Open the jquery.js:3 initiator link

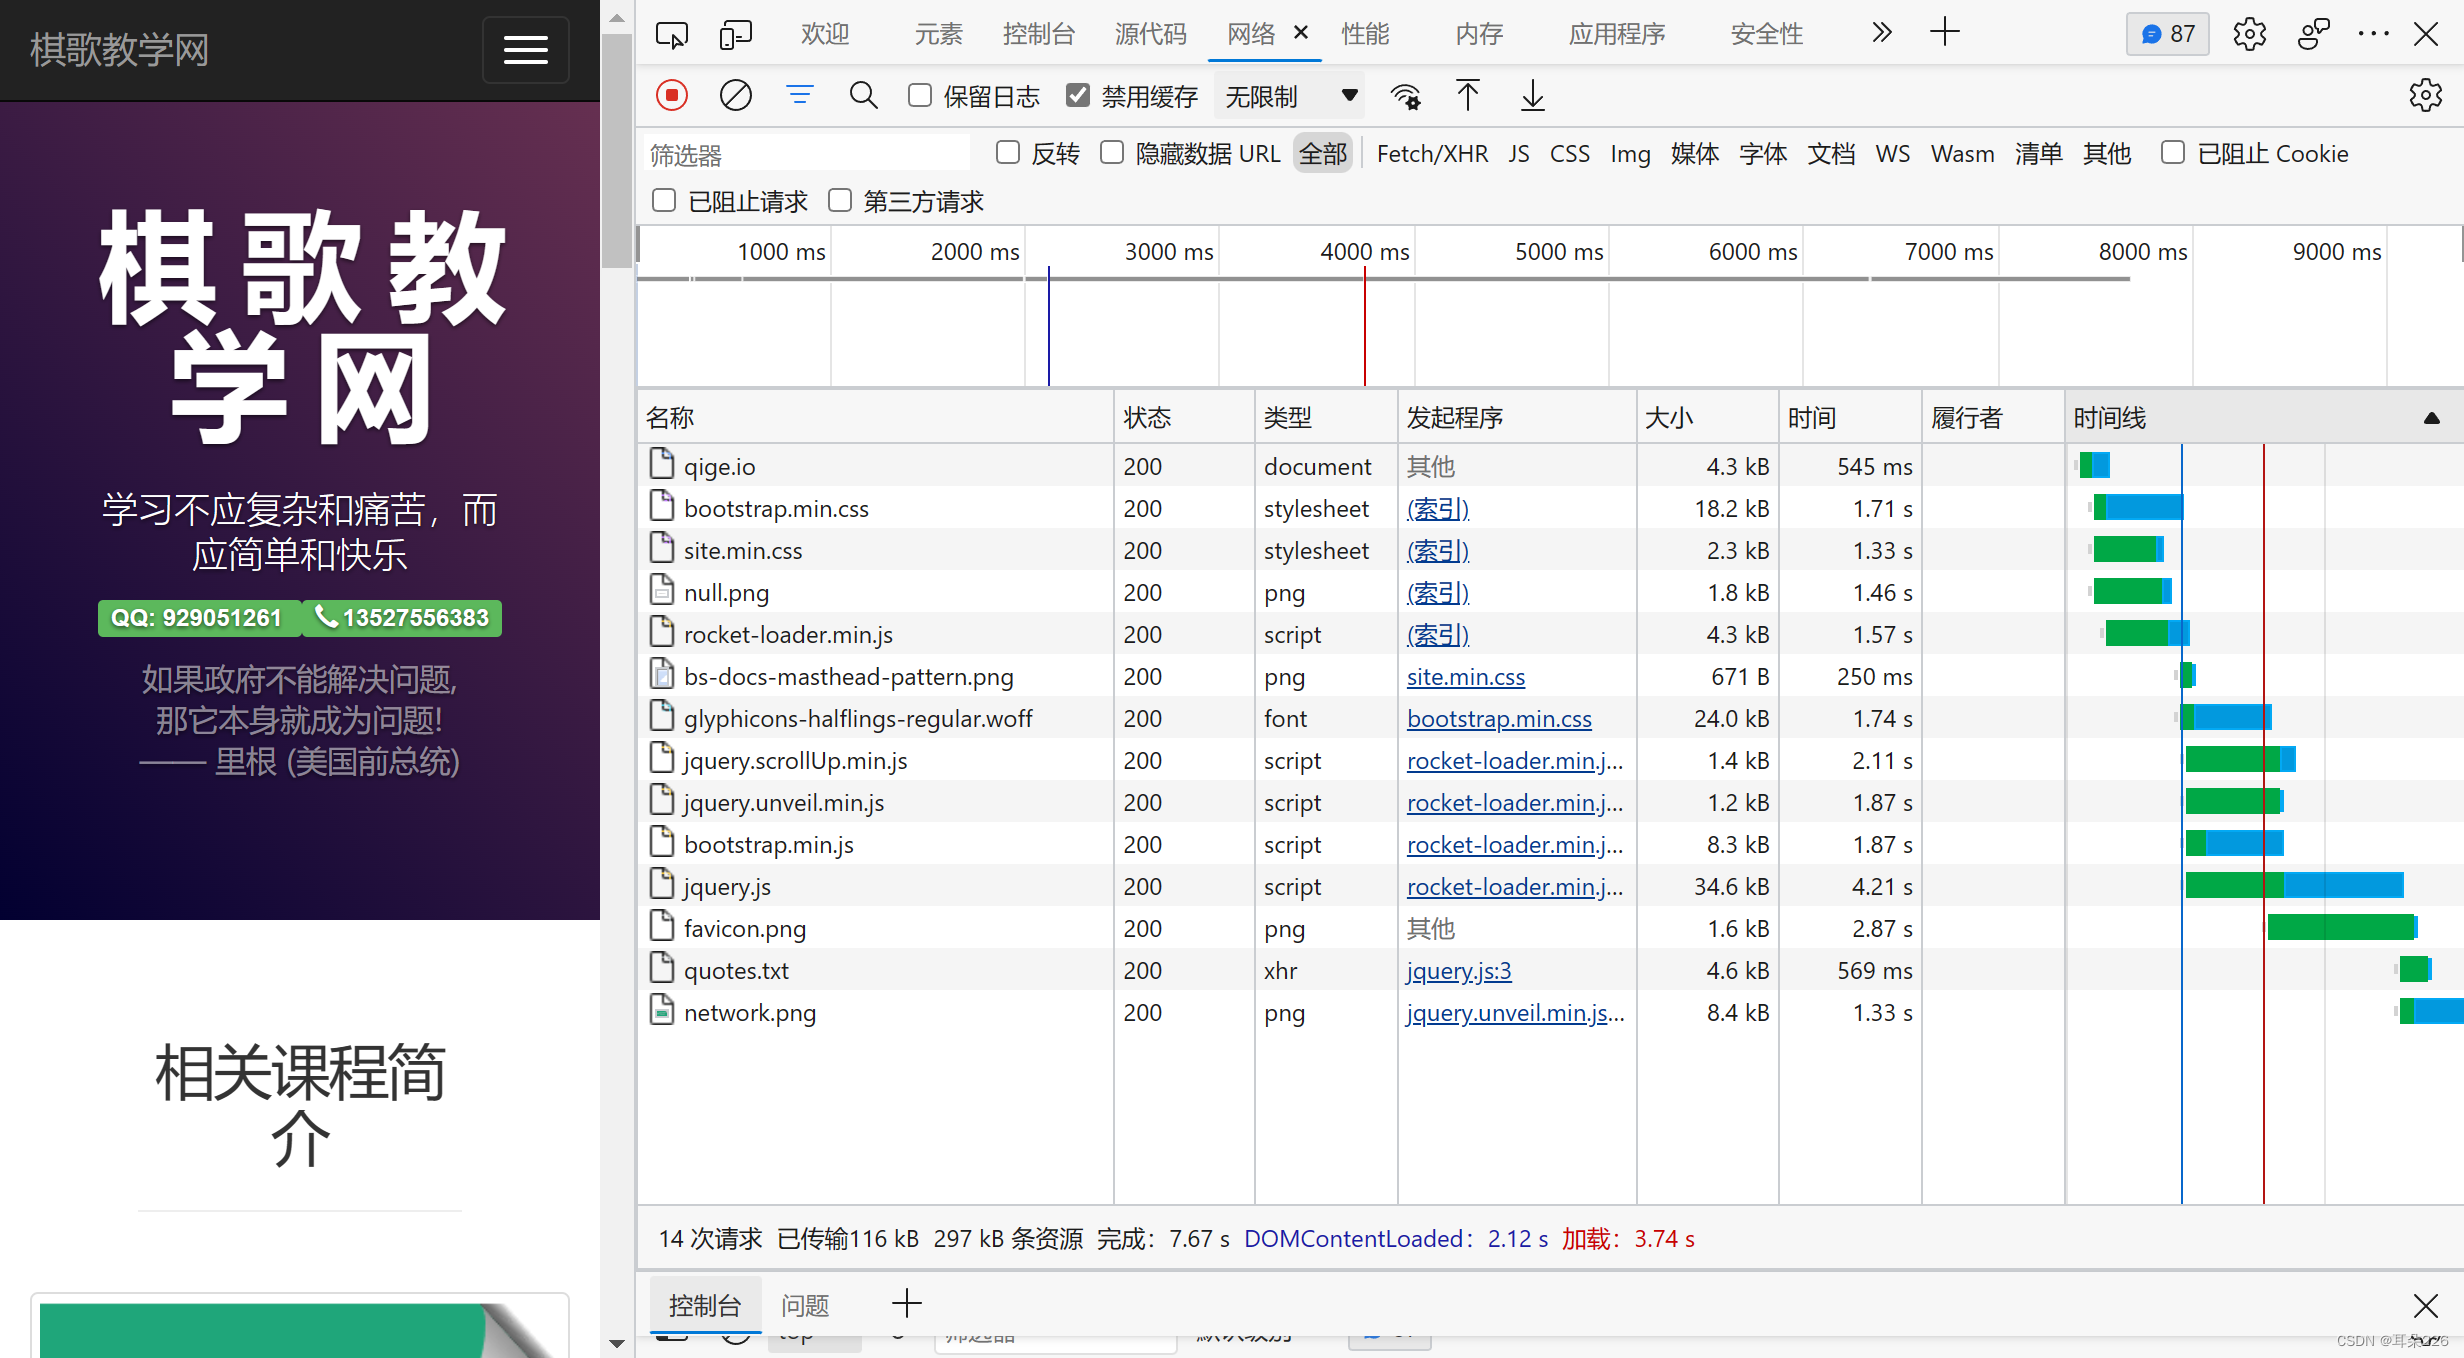coord(1458,970)
